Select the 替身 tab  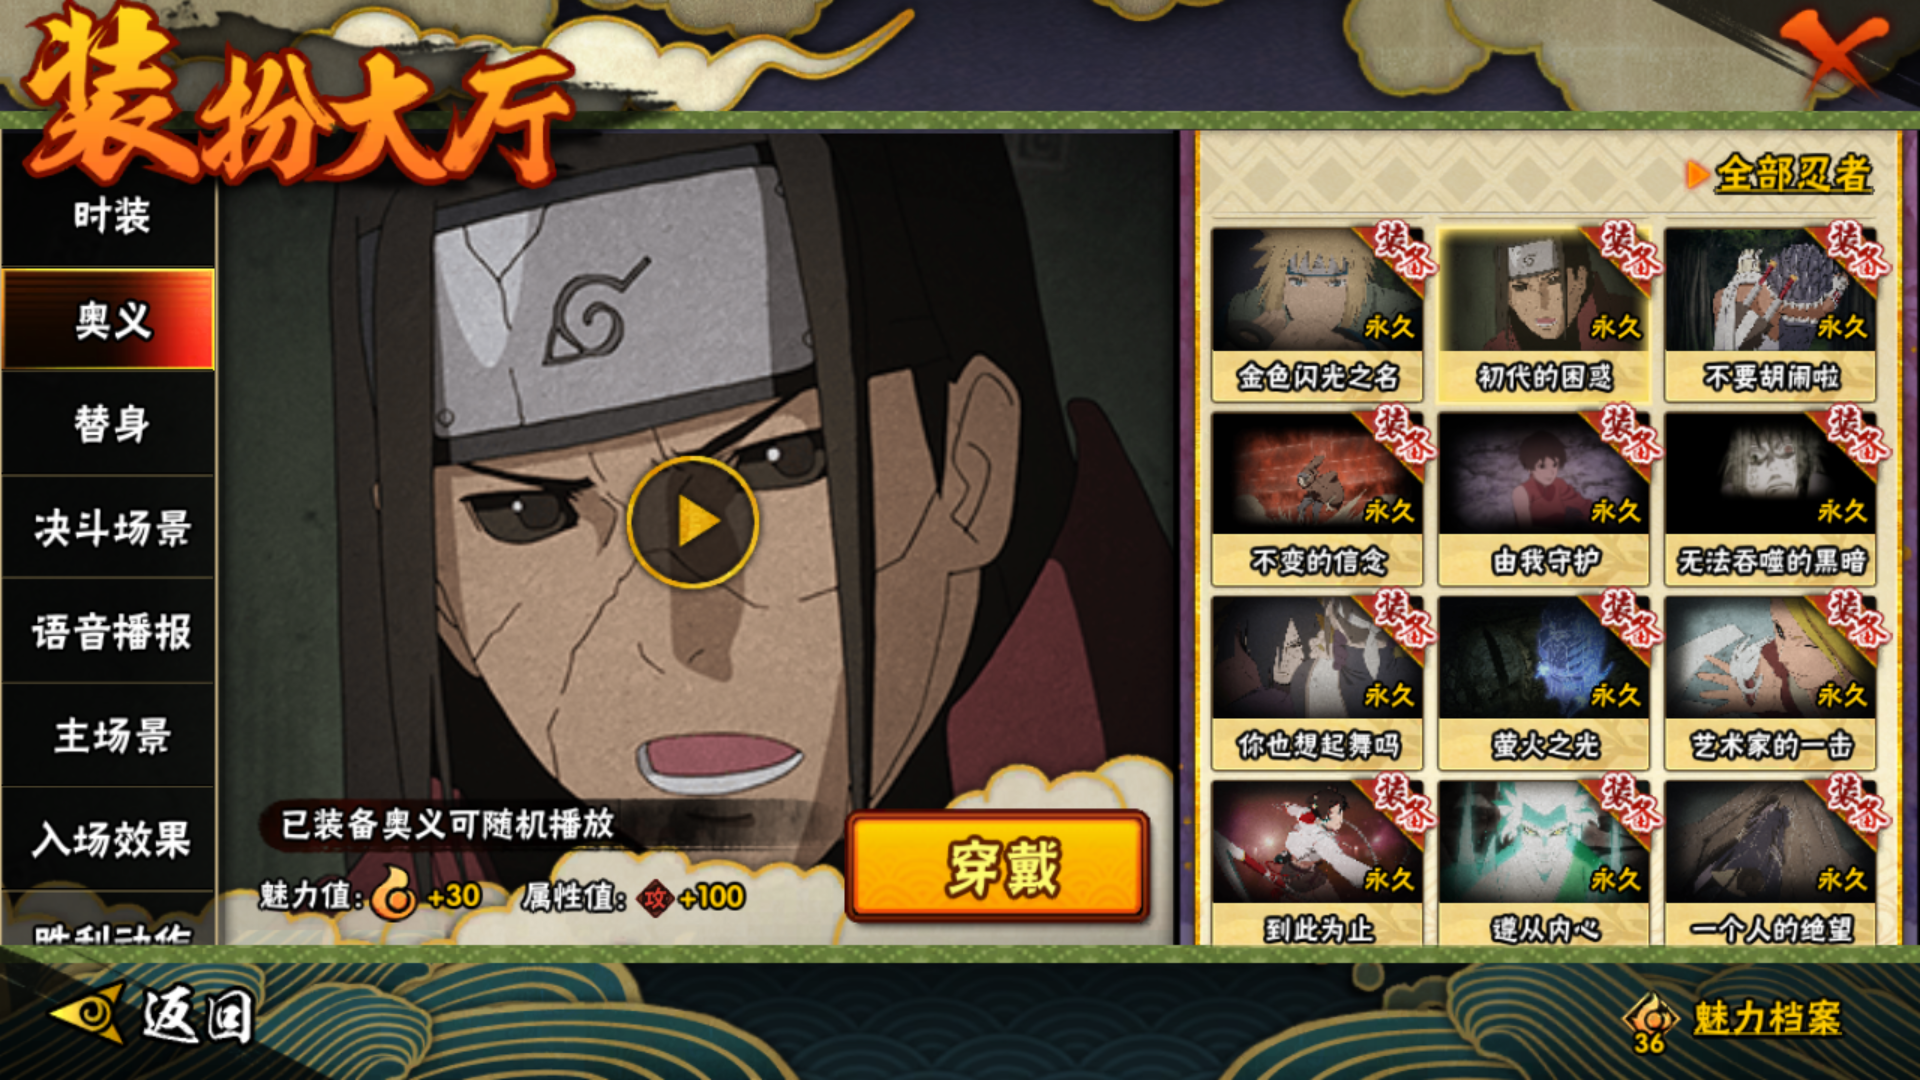tap(110, 424)
